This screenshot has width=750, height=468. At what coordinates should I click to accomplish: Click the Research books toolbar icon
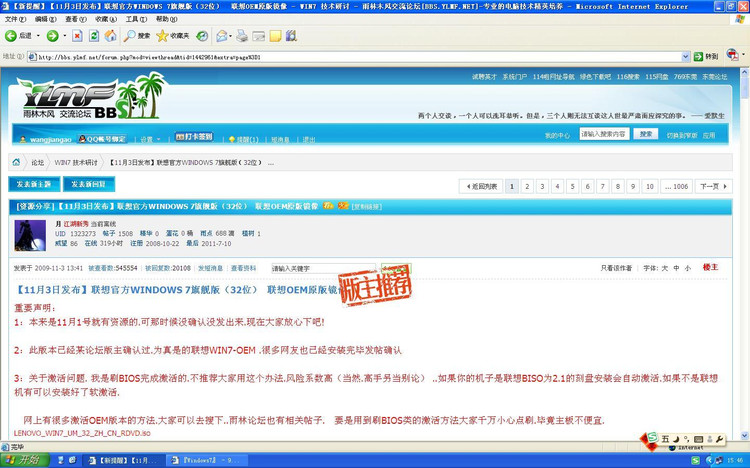pos(291,36)
